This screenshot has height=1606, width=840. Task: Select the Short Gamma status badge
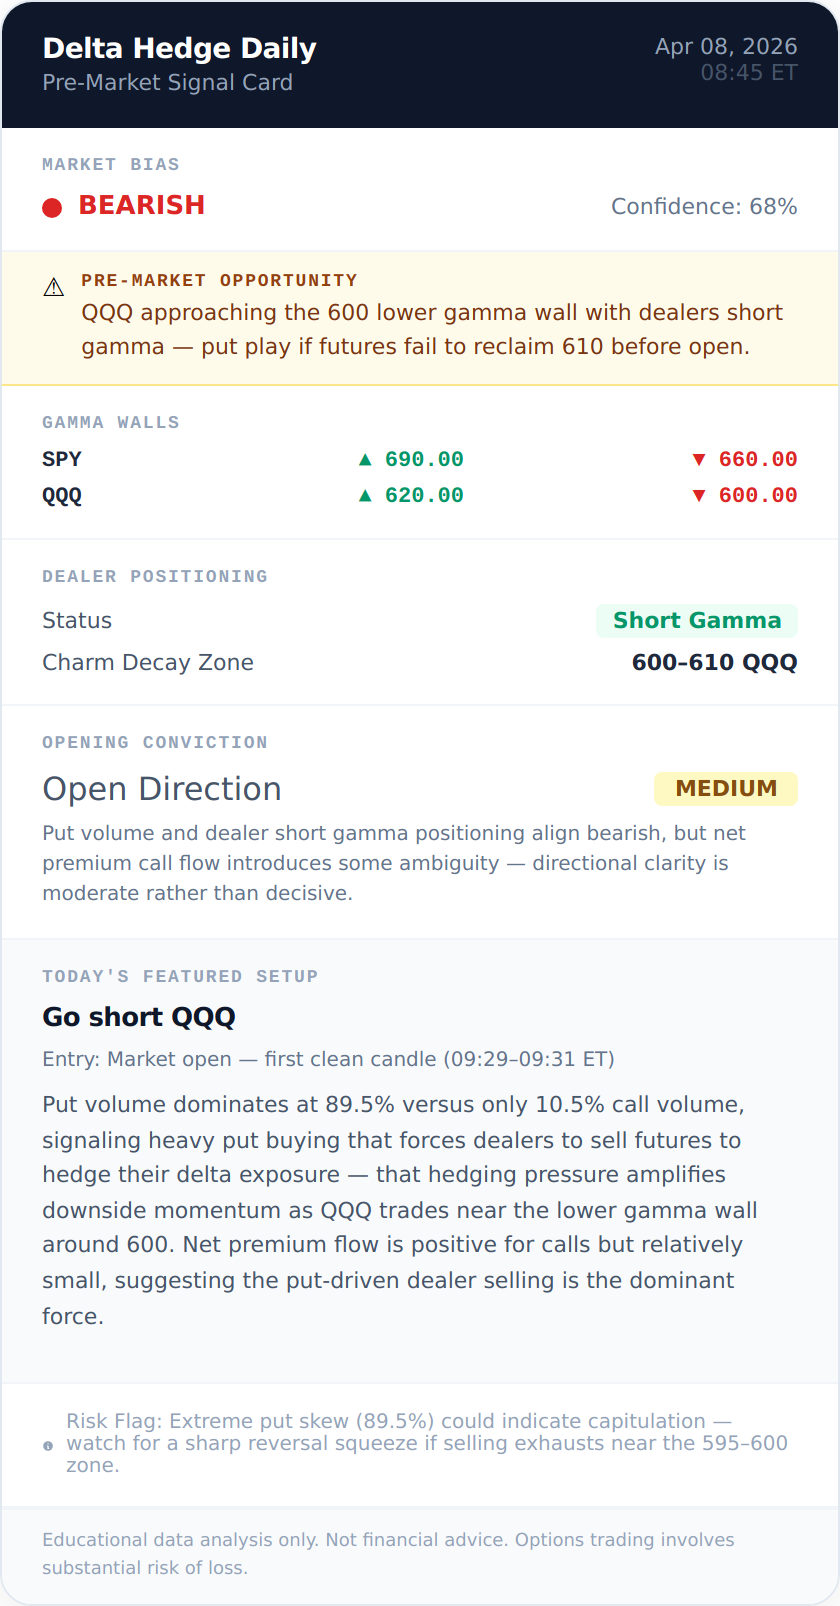(696, 621)
